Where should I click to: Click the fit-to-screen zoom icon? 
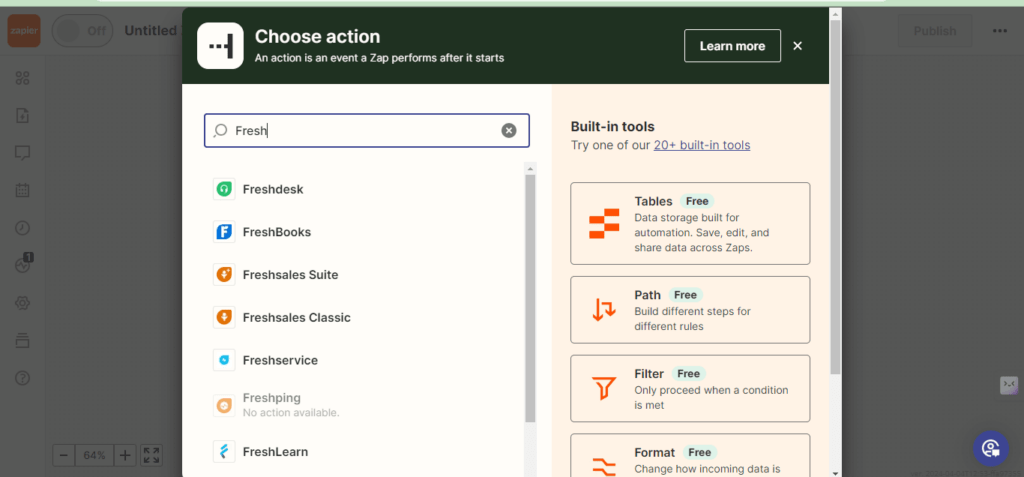tap(152, 455)
